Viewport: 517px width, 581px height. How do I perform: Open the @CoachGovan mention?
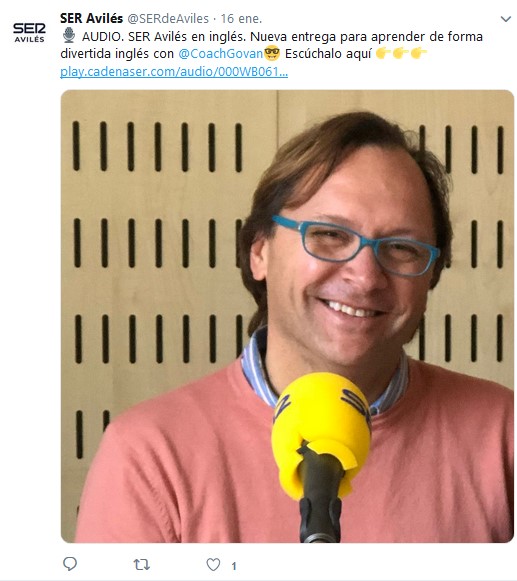pyautogui.click(x=221, y=54)
